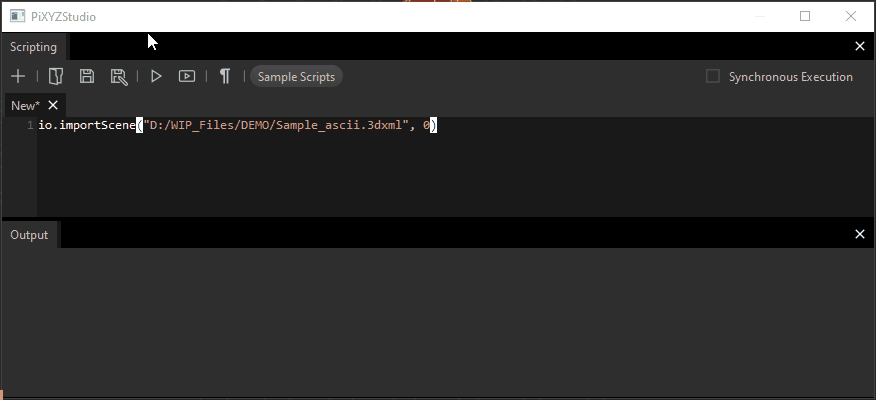876x400 pixels.
Task: Close the New* script tab
Action: coord(53,105)
